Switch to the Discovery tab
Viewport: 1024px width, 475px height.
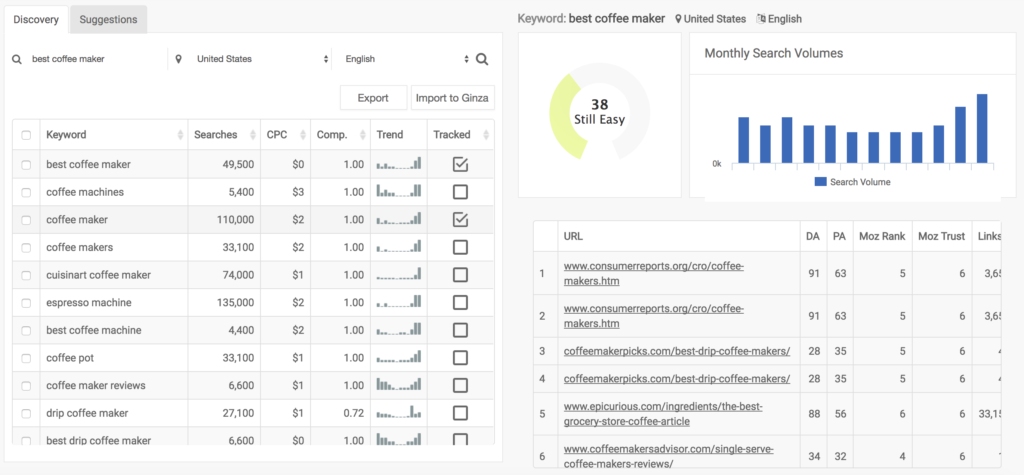[36, 20]
